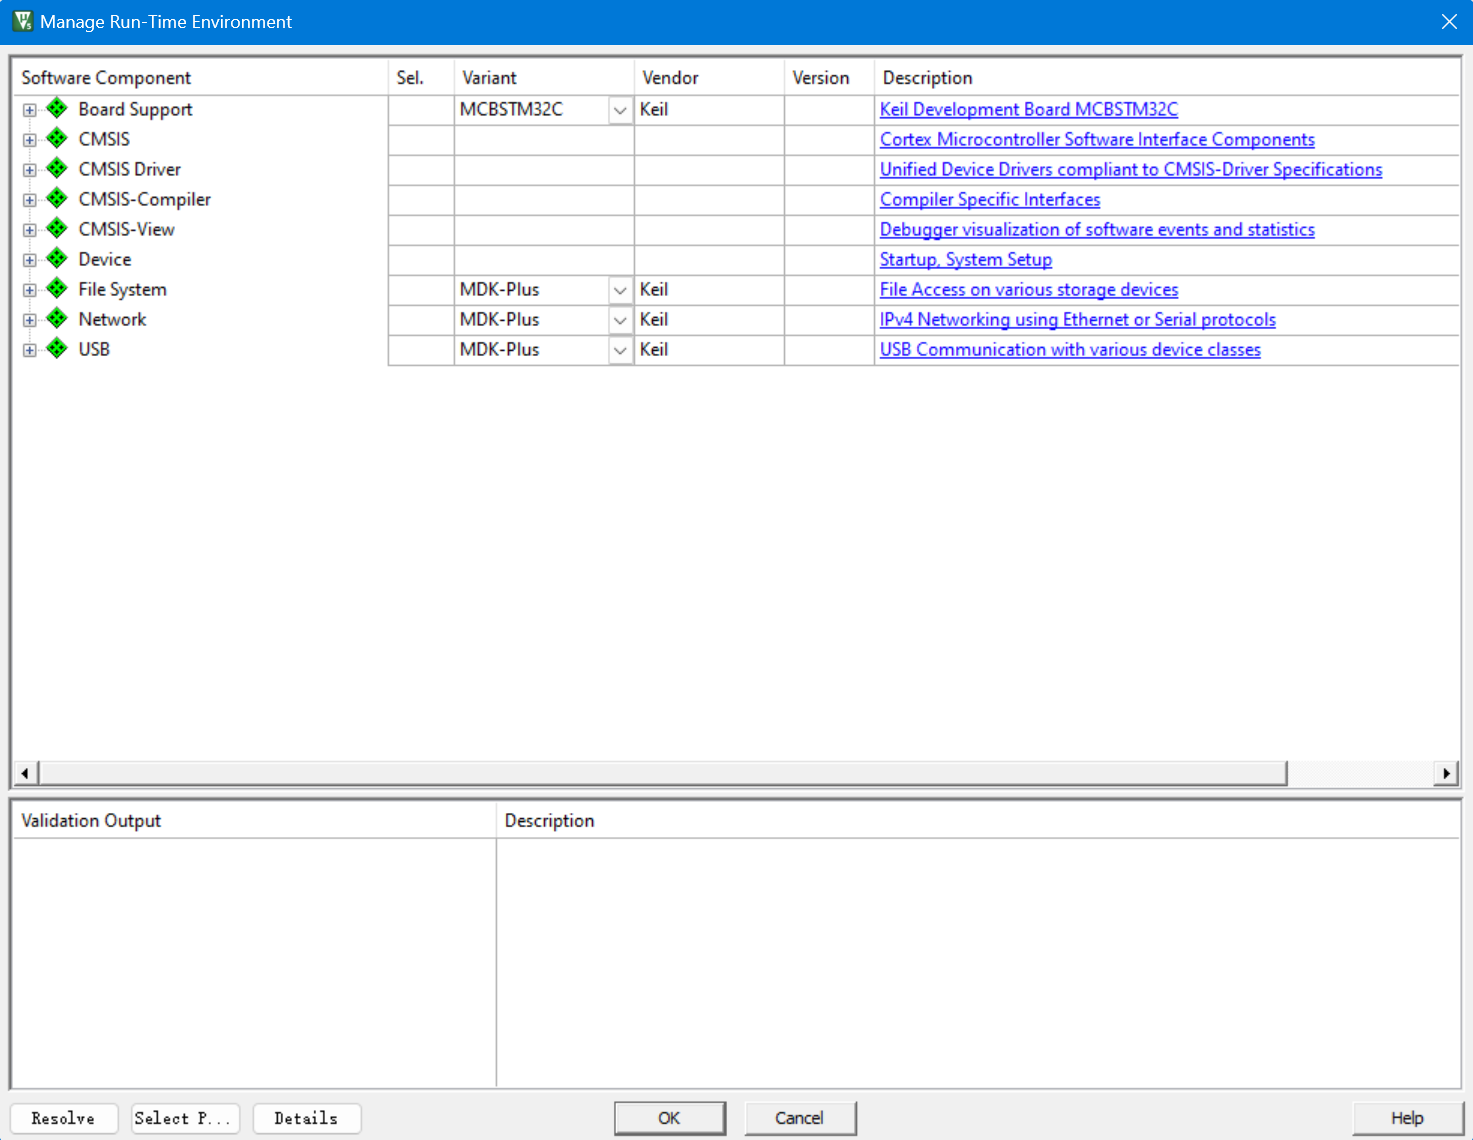
Task: Expand the CMSIS-View tree node
Action: 30,230
